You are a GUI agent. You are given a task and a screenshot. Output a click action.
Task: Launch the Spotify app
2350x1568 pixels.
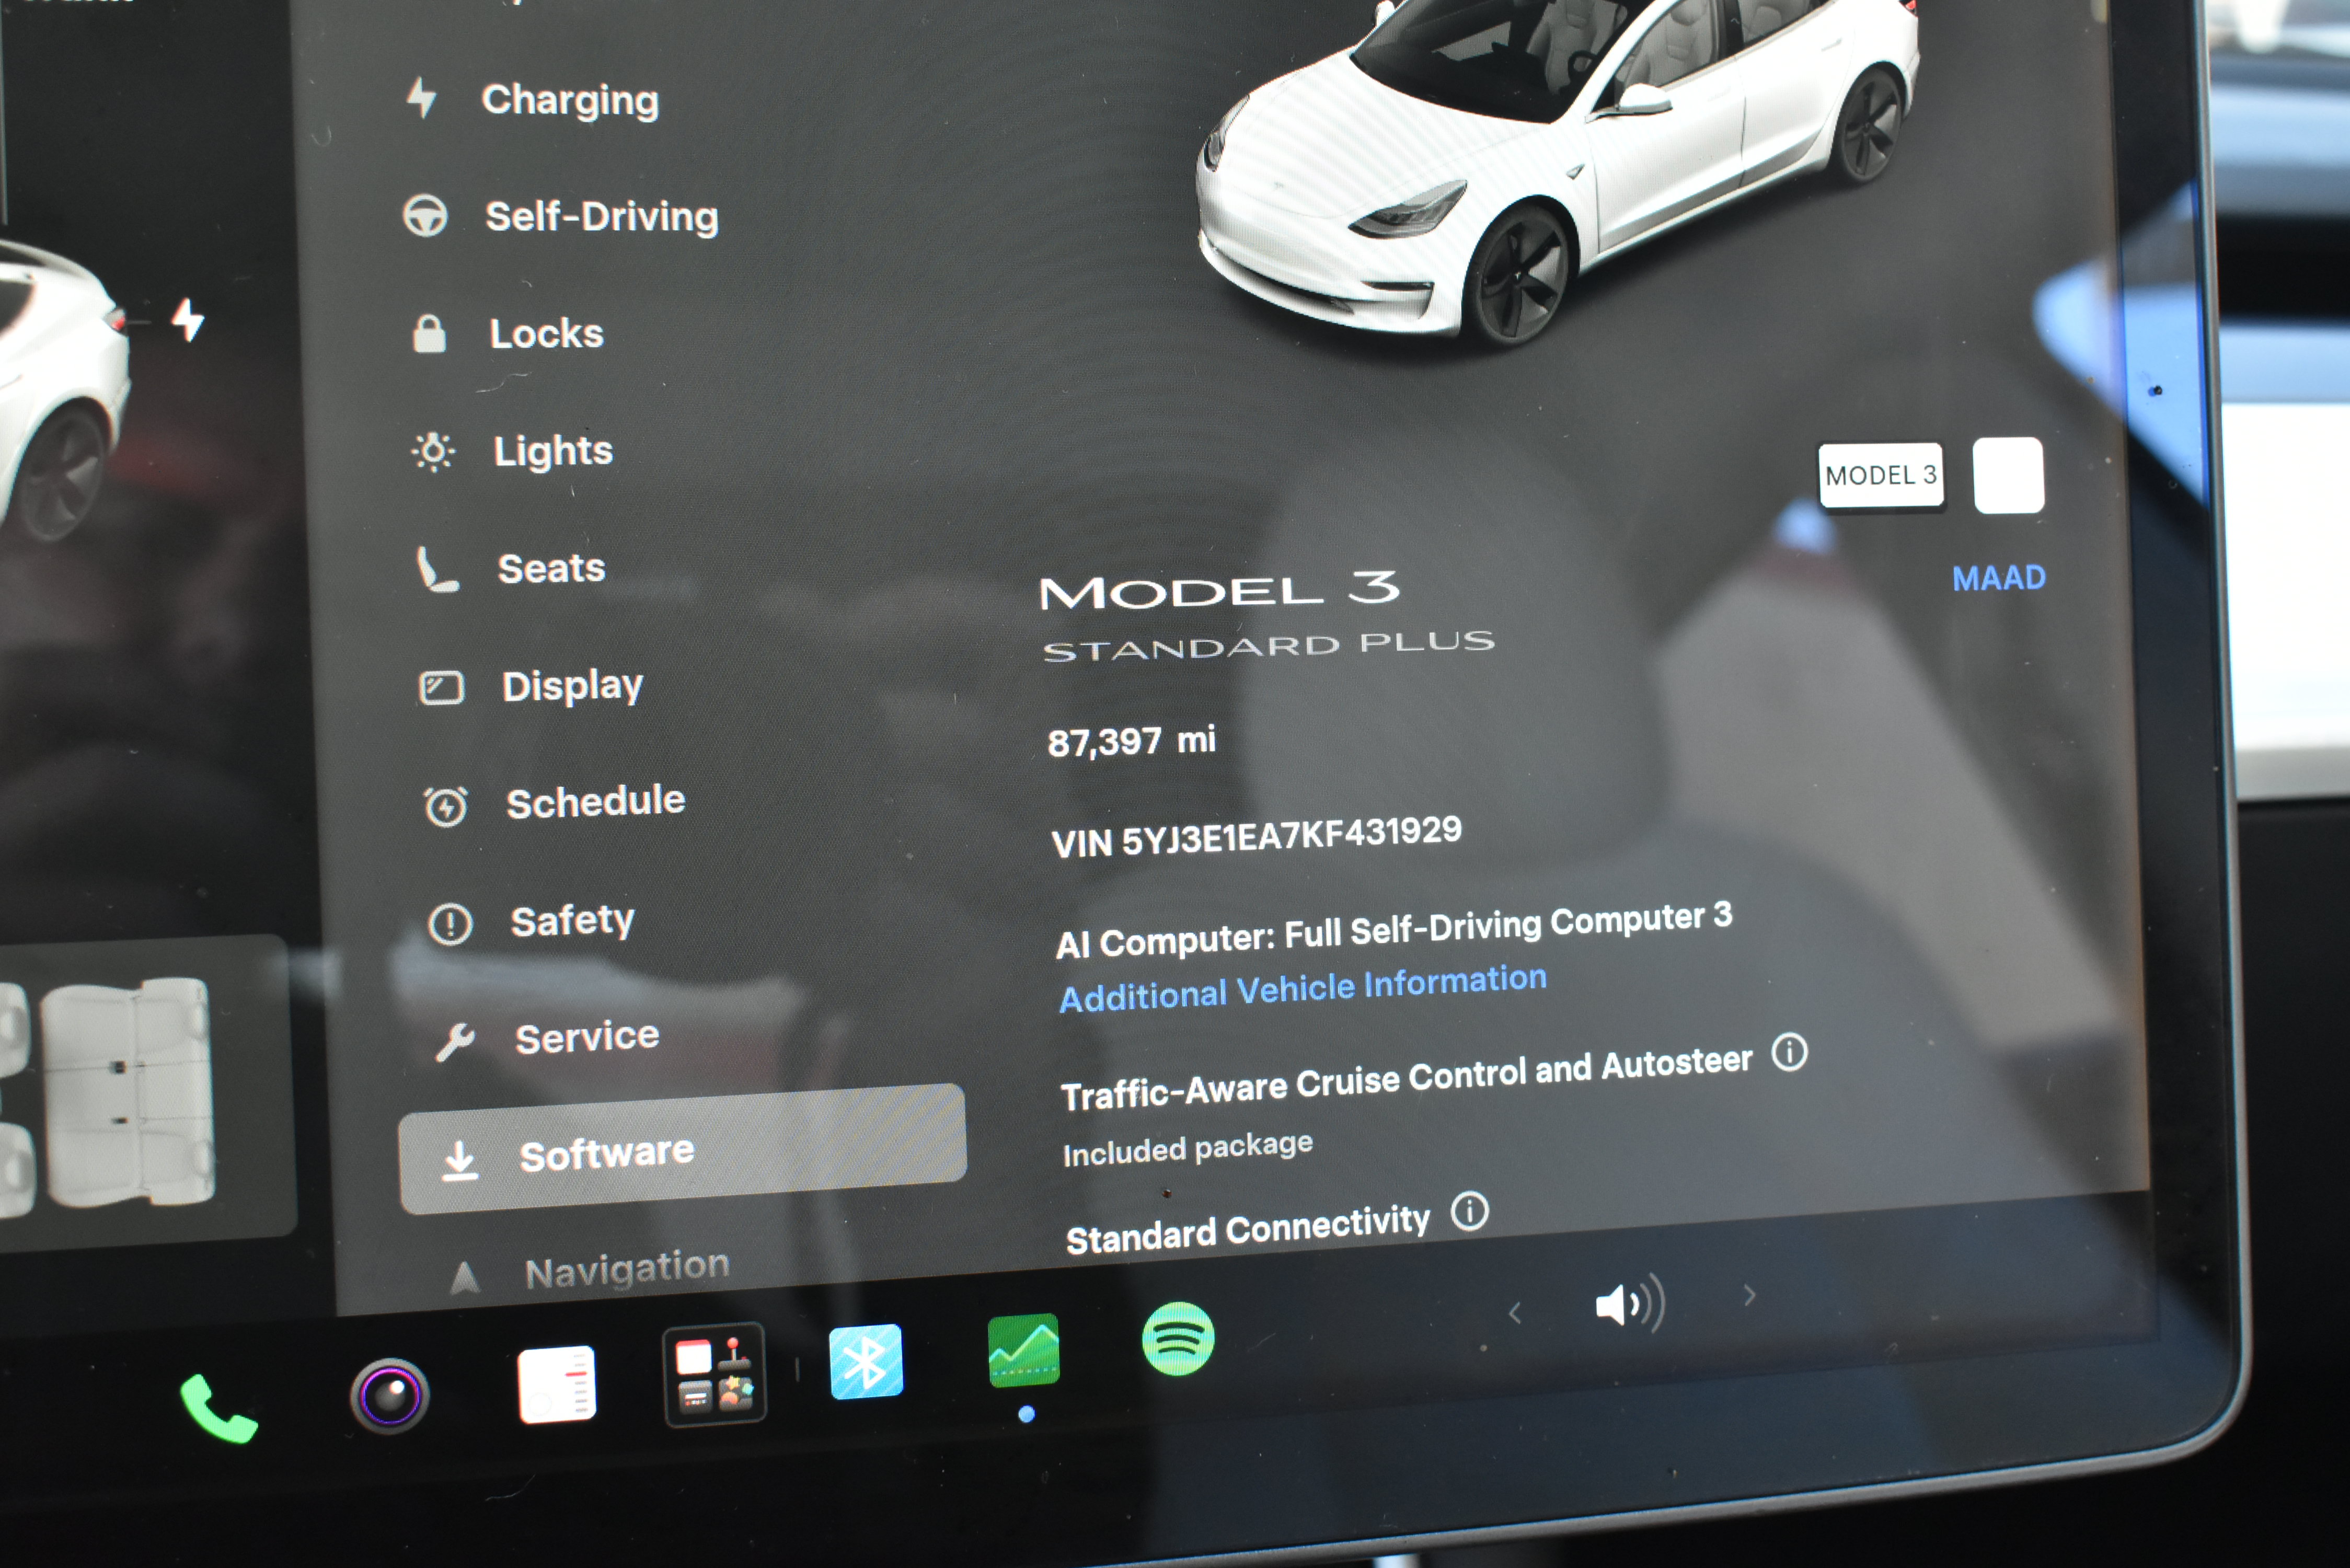[x=1178, y=1339]
